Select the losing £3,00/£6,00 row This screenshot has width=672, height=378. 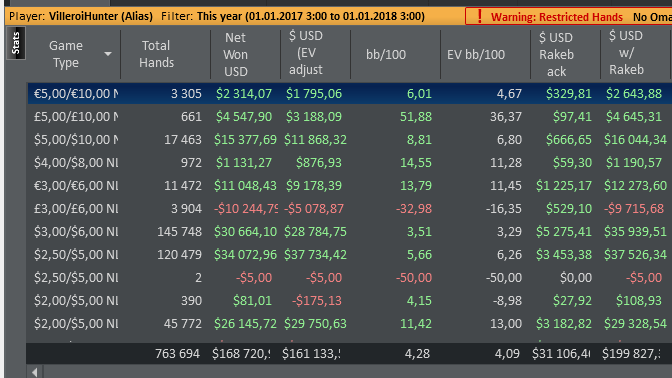(x=350, y=209)
